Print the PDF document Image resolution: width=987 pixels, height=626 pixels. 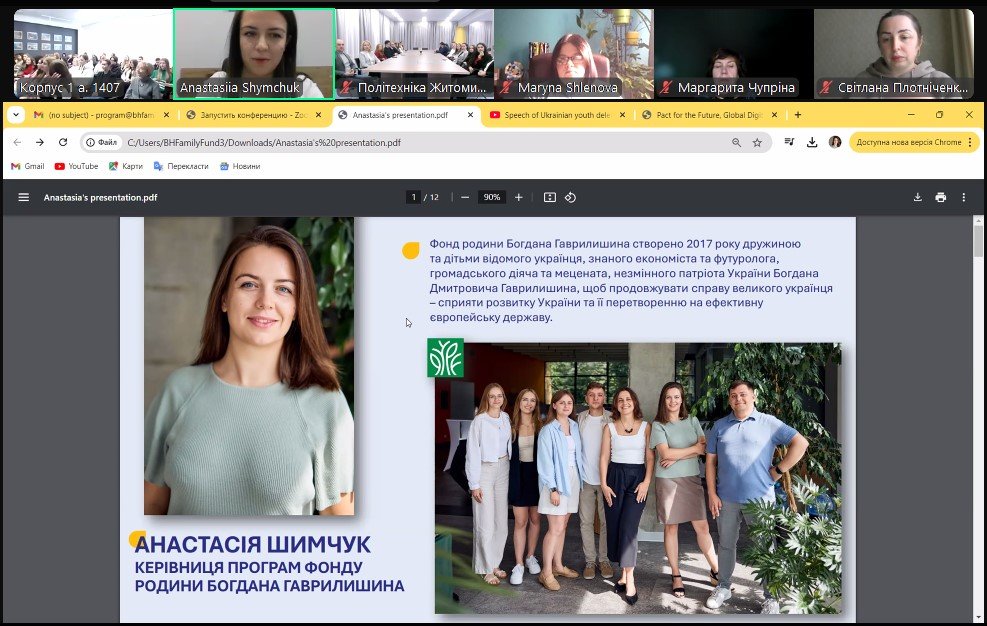tap(940, 197)
